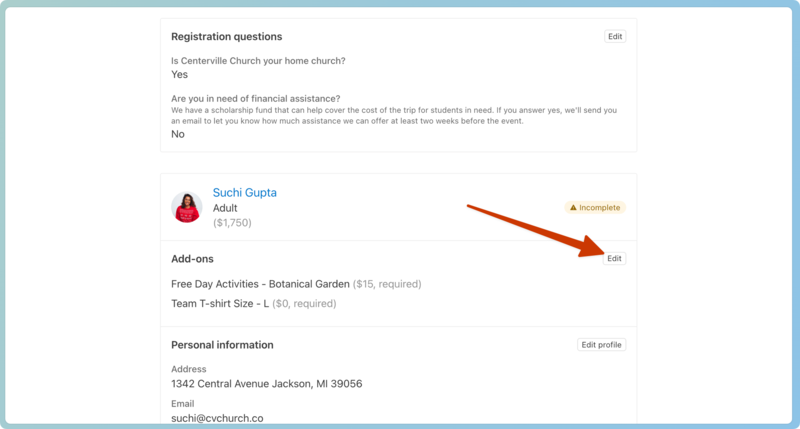Open Suchi Gupta's profile name link
800x429 pixels.
[x=244, y=193]
